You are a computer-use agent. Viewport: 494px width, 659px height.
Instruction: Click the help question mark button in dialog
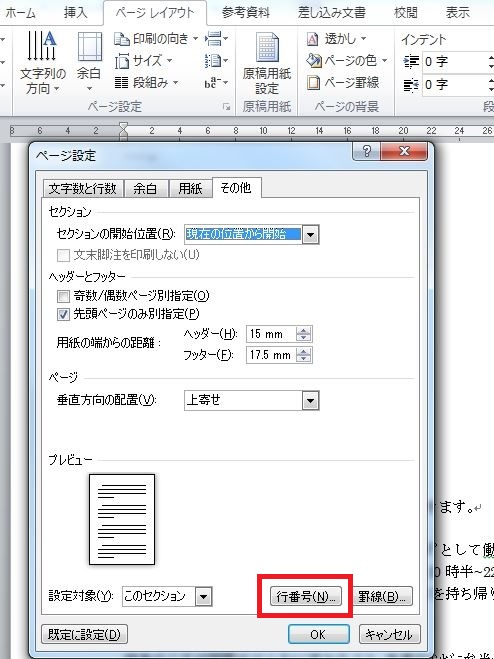point(367,151)
